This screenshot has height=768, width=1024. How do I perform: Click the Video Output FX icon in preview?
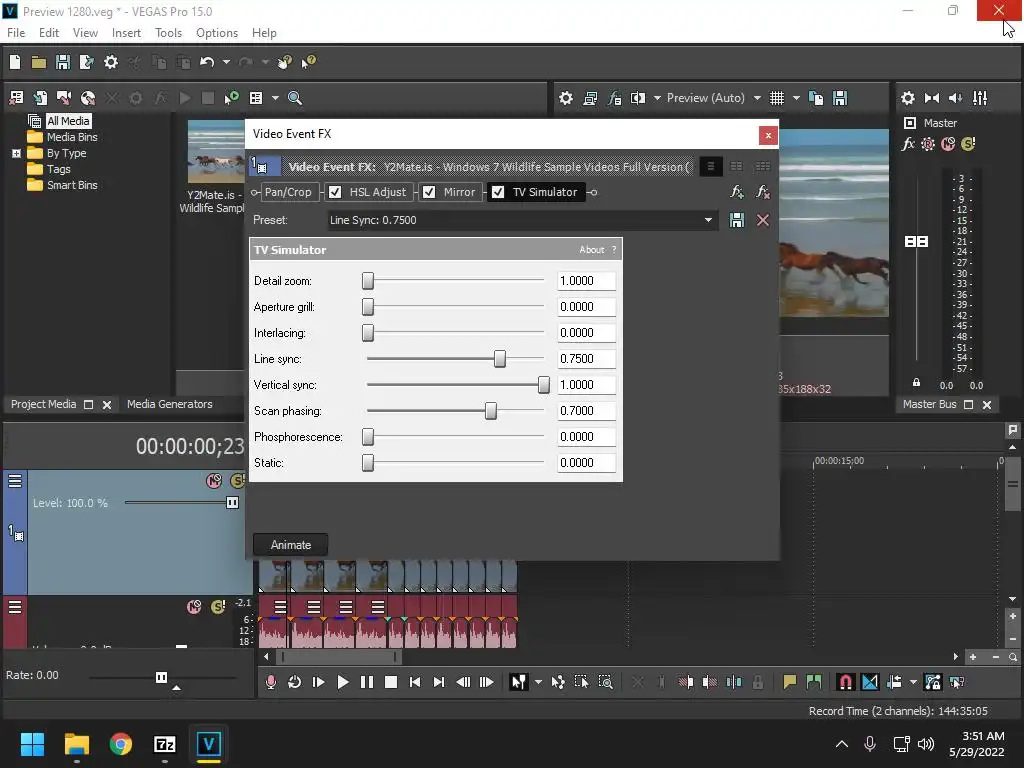tap(615, 98)
